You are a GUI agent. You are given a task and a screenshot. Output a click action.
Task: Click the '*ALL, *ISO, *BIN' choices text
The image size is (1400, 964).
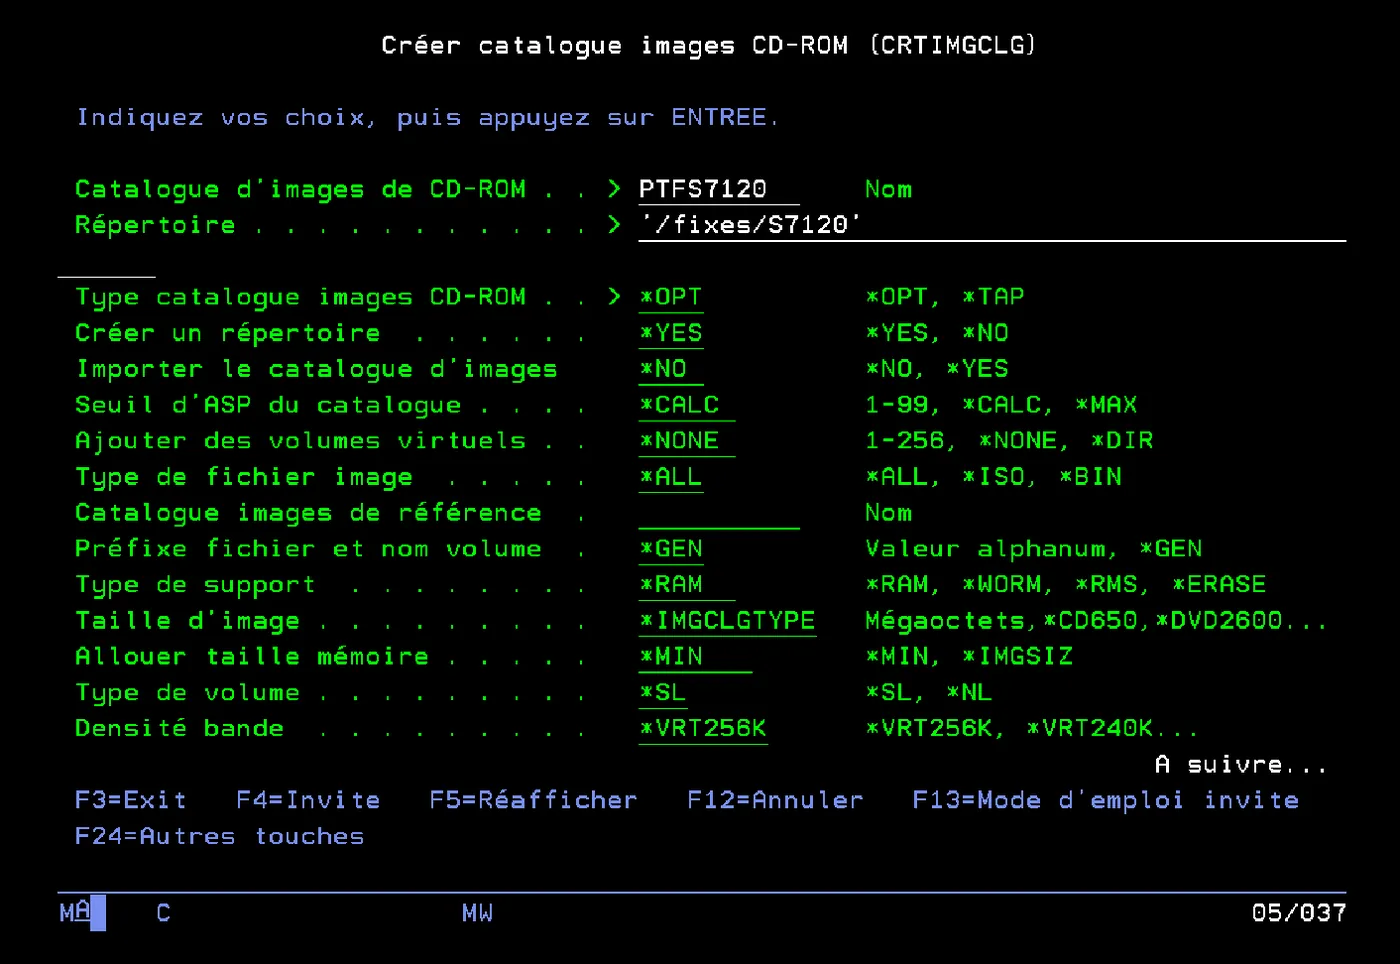pyautogui.click(x=993, y=477)
